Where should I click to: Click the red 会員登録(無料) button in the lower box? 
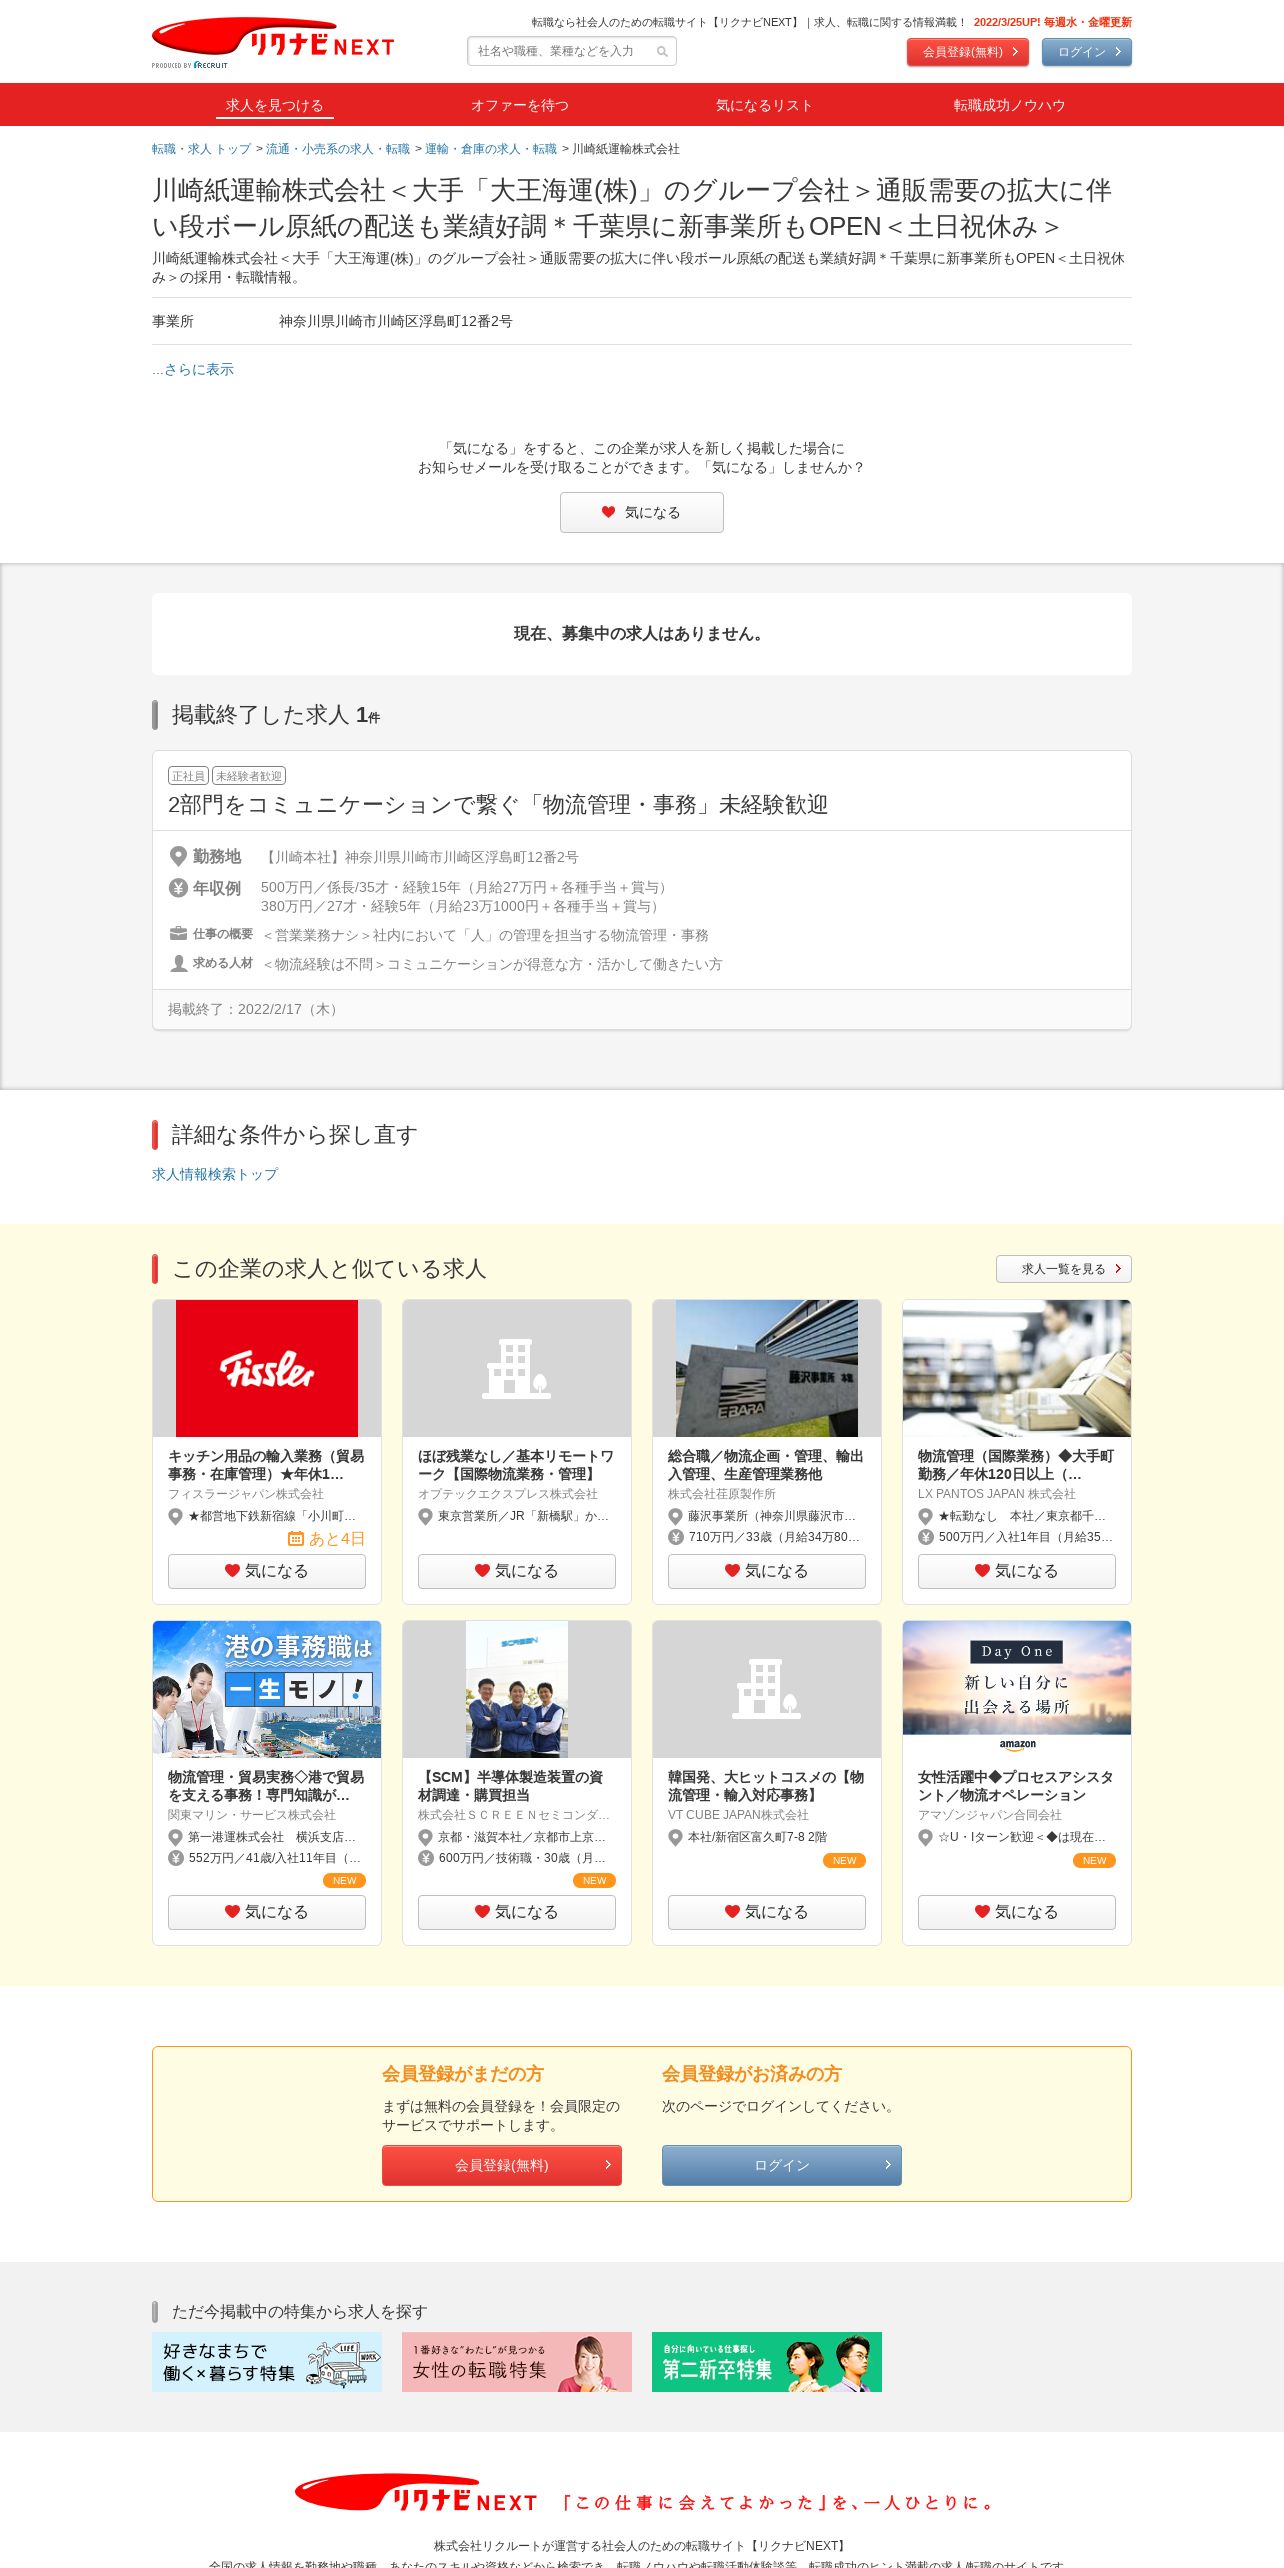coord(502,2165)
